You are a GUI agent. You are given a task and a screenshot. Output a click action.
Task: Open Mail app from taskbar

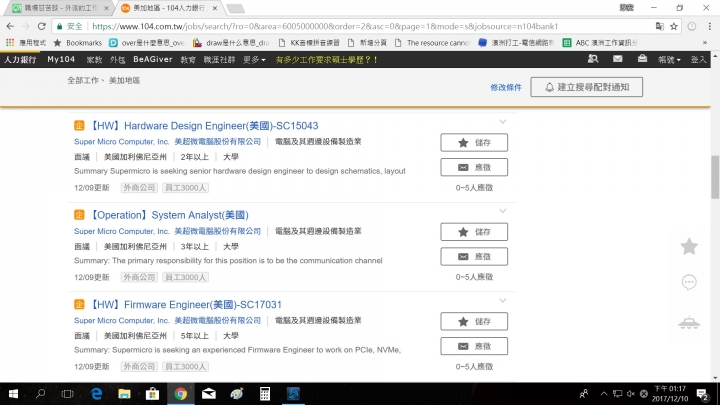(x=208, y=394)
